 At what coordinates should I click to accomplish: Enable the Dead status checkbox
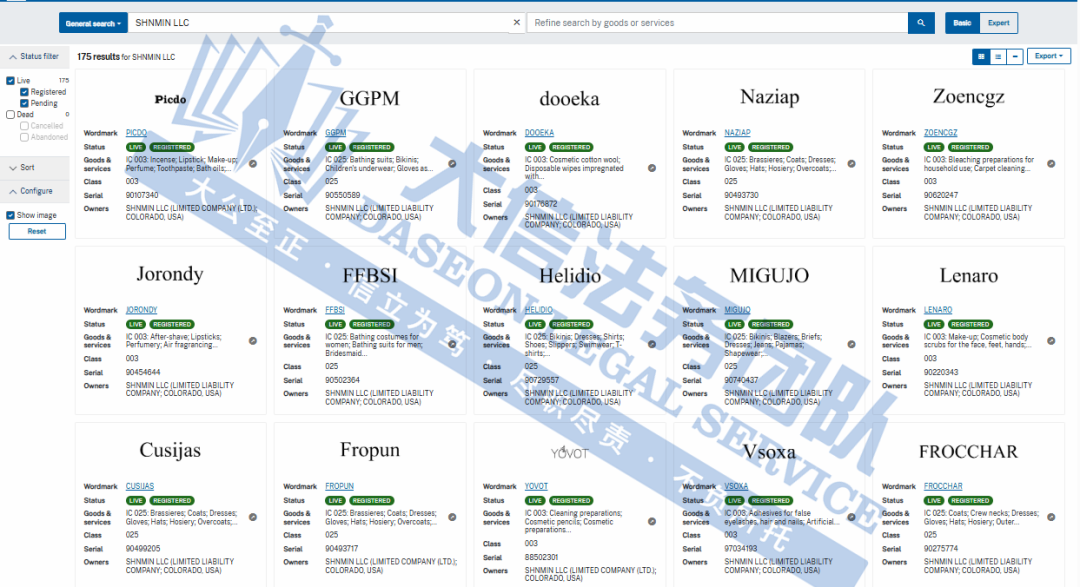pos(11,115)
